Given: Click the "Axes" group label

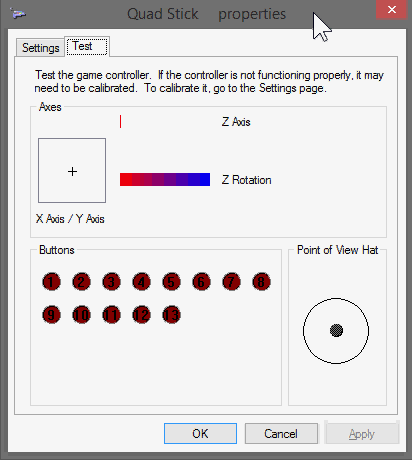Looking at the screenshot, I should 50,107.
